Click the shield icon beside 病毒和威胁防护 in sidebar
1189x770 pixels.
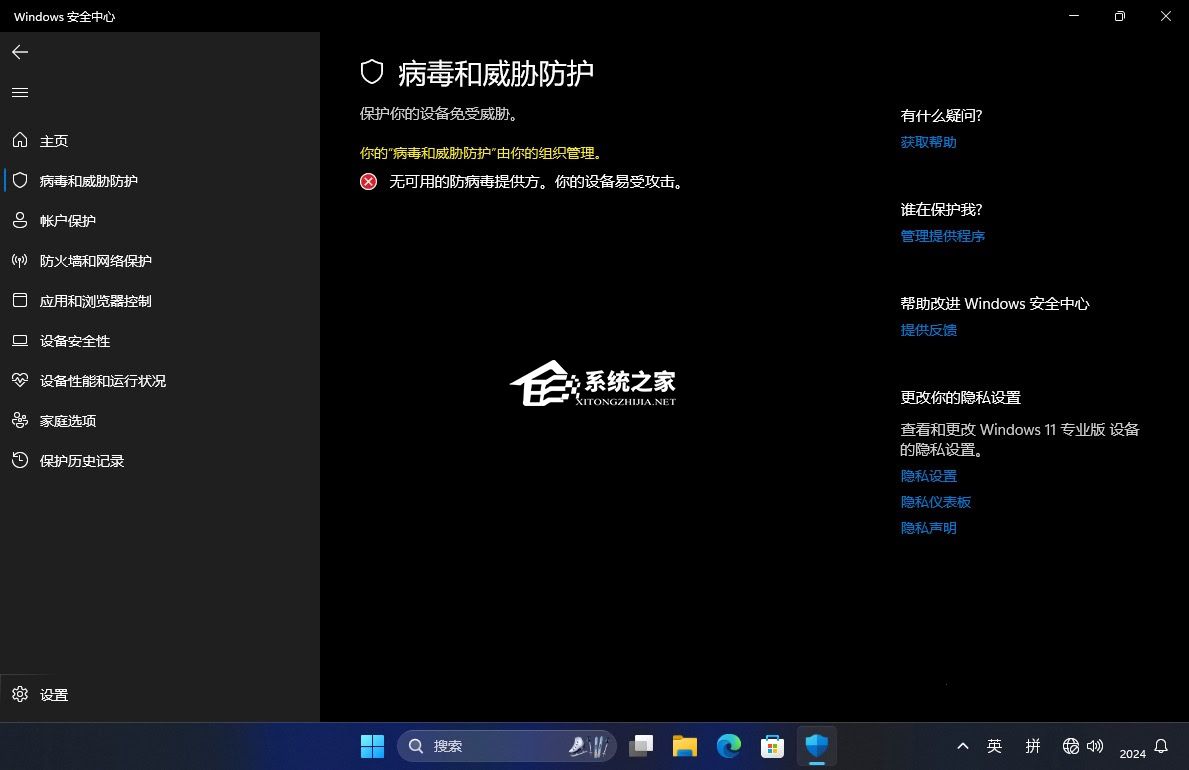pyautogui.click(x=20, y=181)
